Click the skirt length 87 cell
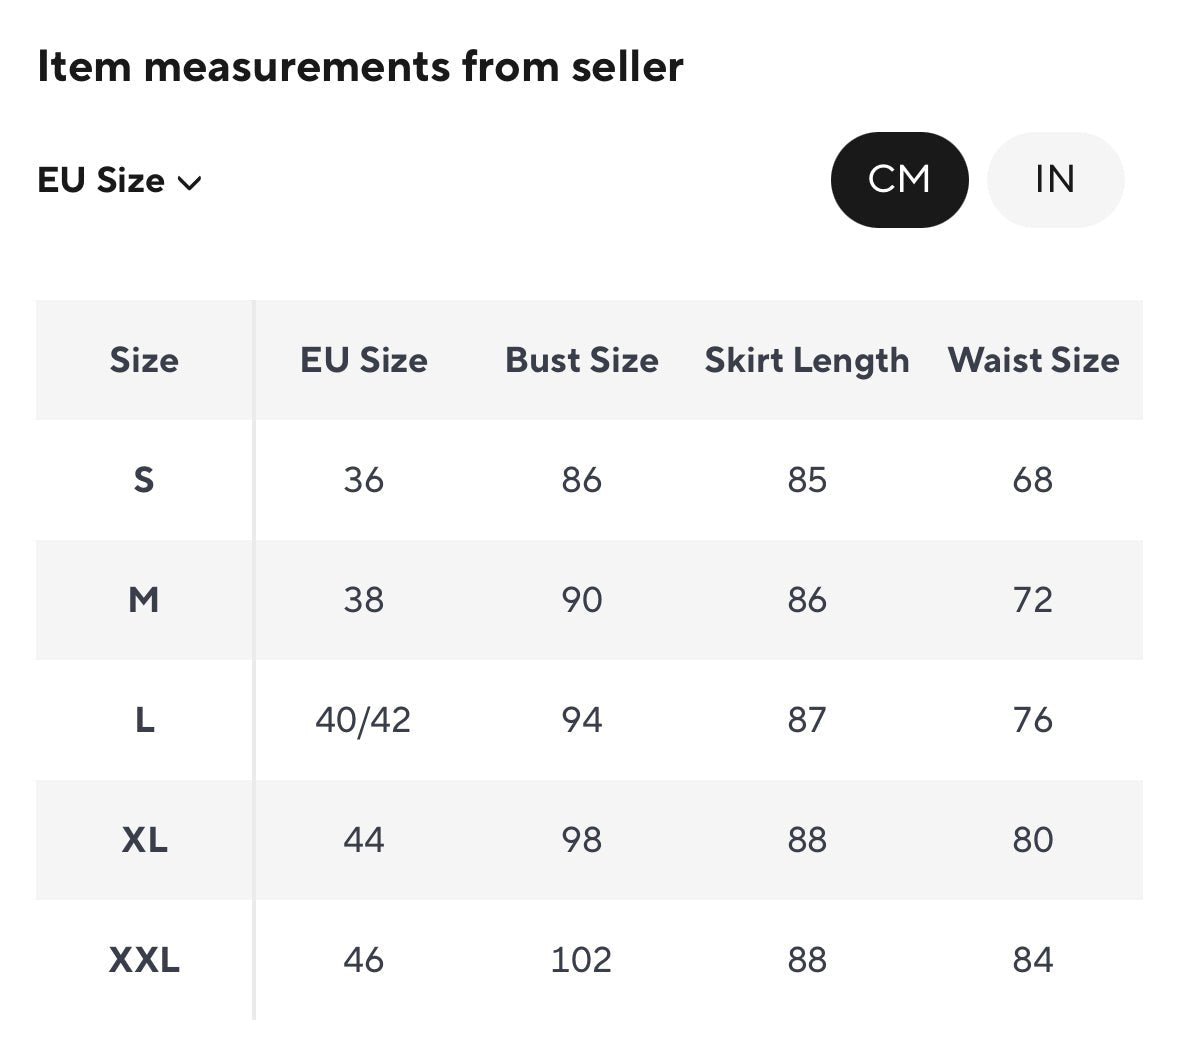The height and width of the screenshot is (1039, 1179). 807,720
